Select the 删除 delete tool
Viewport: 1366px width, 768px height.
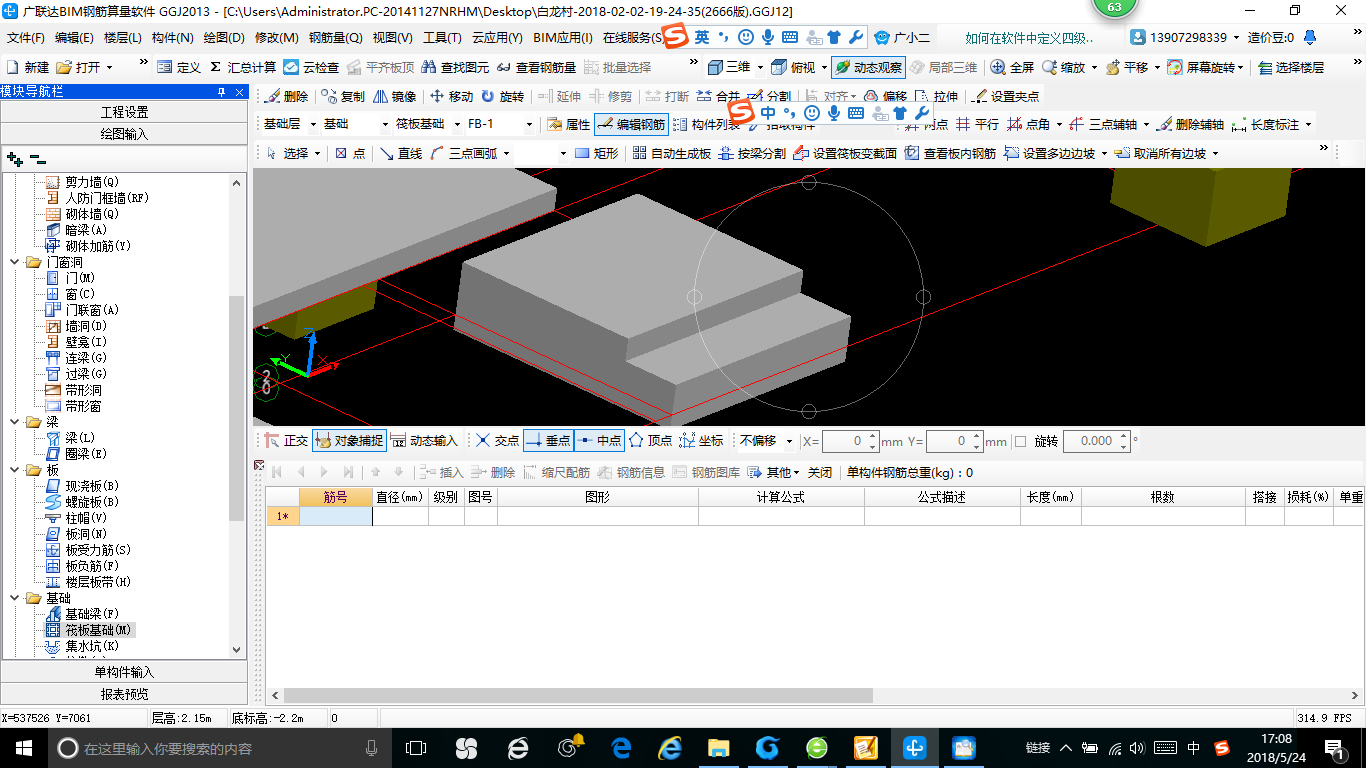click(x=286, y=97)
